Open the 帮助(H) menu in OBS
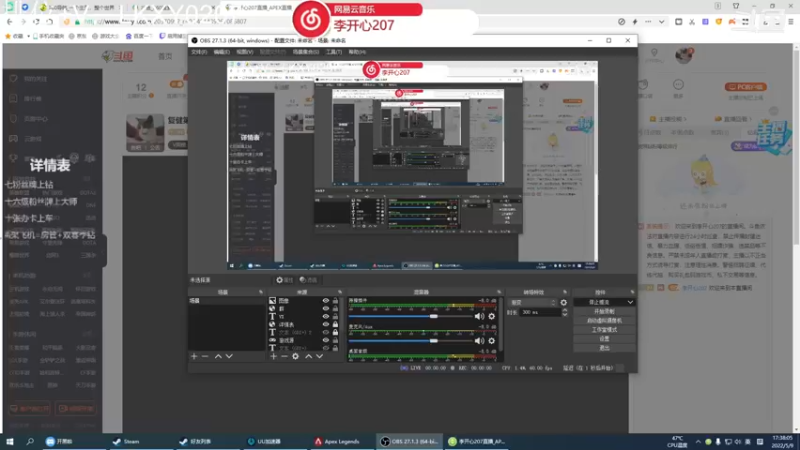Viewport: 800px width, 450px height. 357,52
